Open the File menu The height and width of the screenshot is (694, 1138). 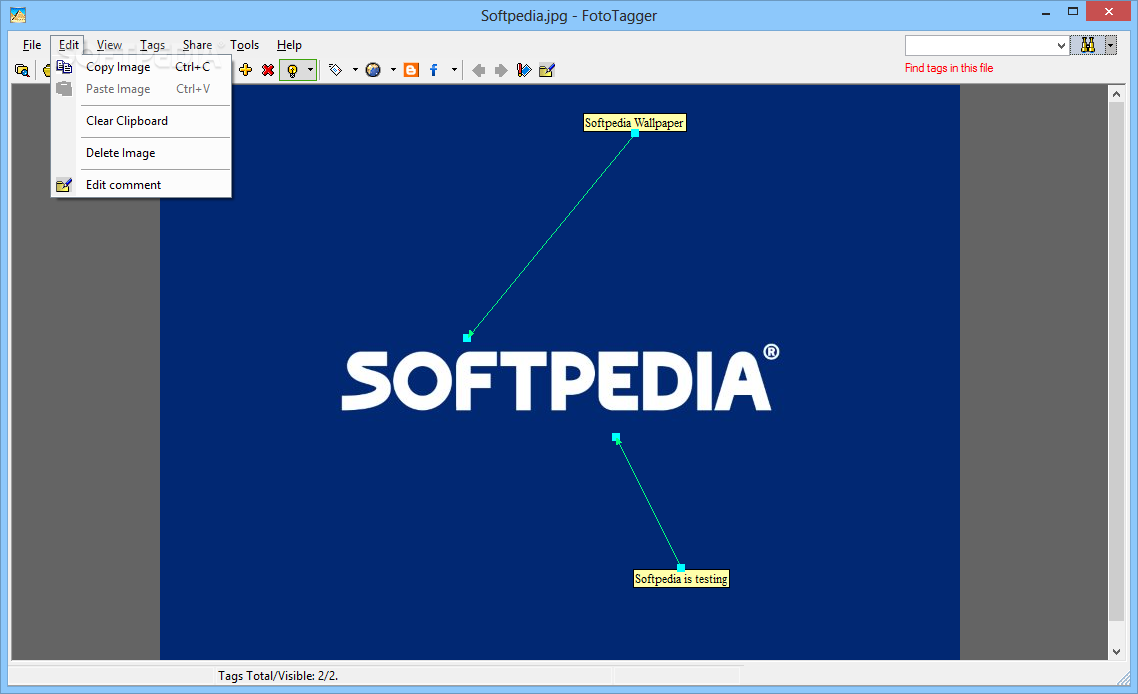click(x=32, y=45)
